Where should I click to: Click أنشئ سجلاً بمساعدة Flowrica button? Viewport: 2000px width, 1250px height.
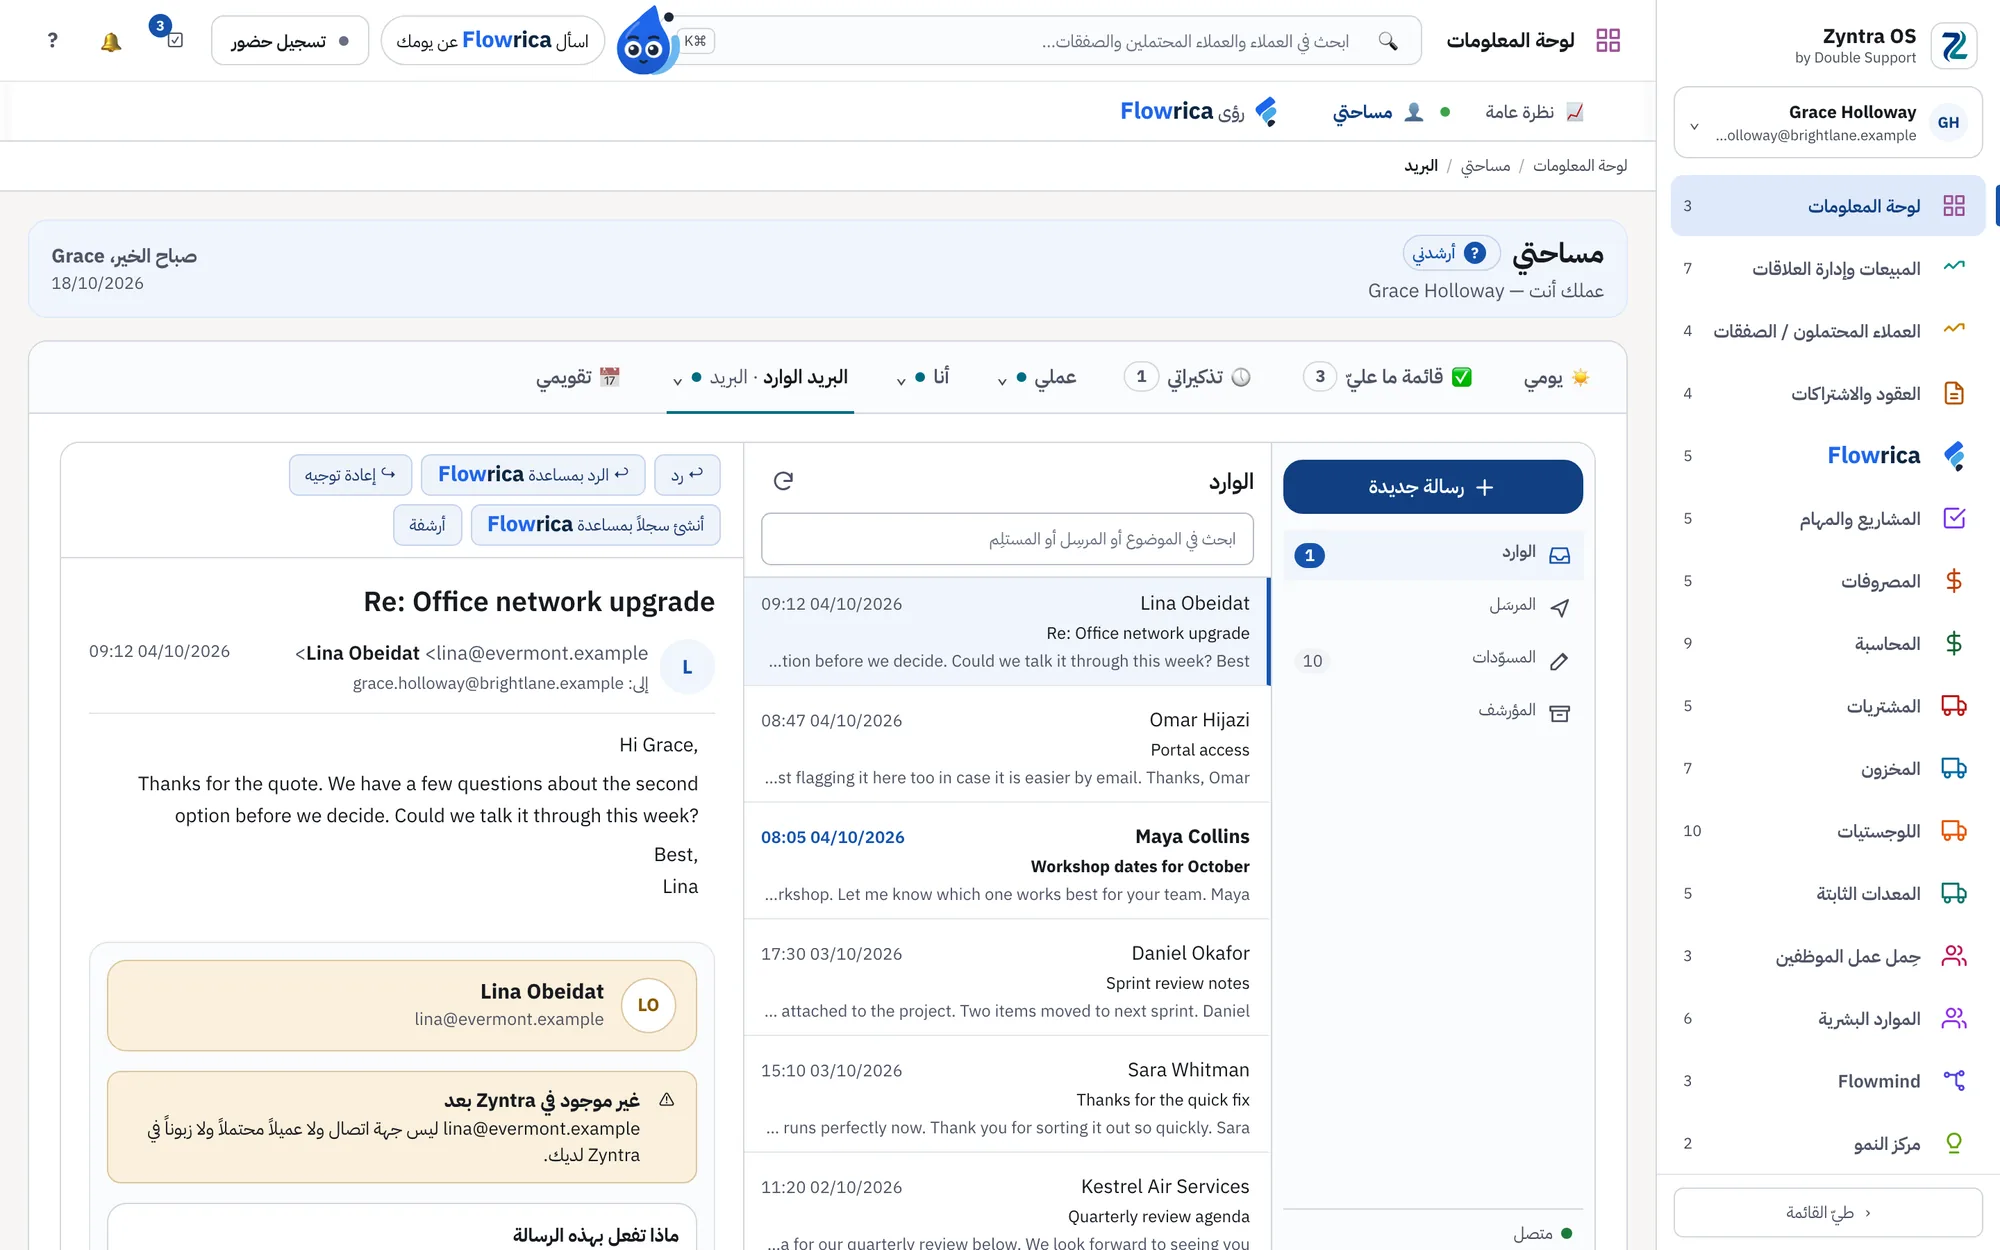596,525
